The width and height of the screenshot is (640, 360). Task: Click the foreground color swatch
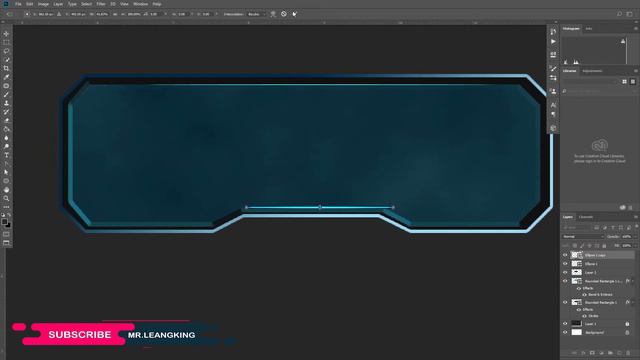click(4, 222)
